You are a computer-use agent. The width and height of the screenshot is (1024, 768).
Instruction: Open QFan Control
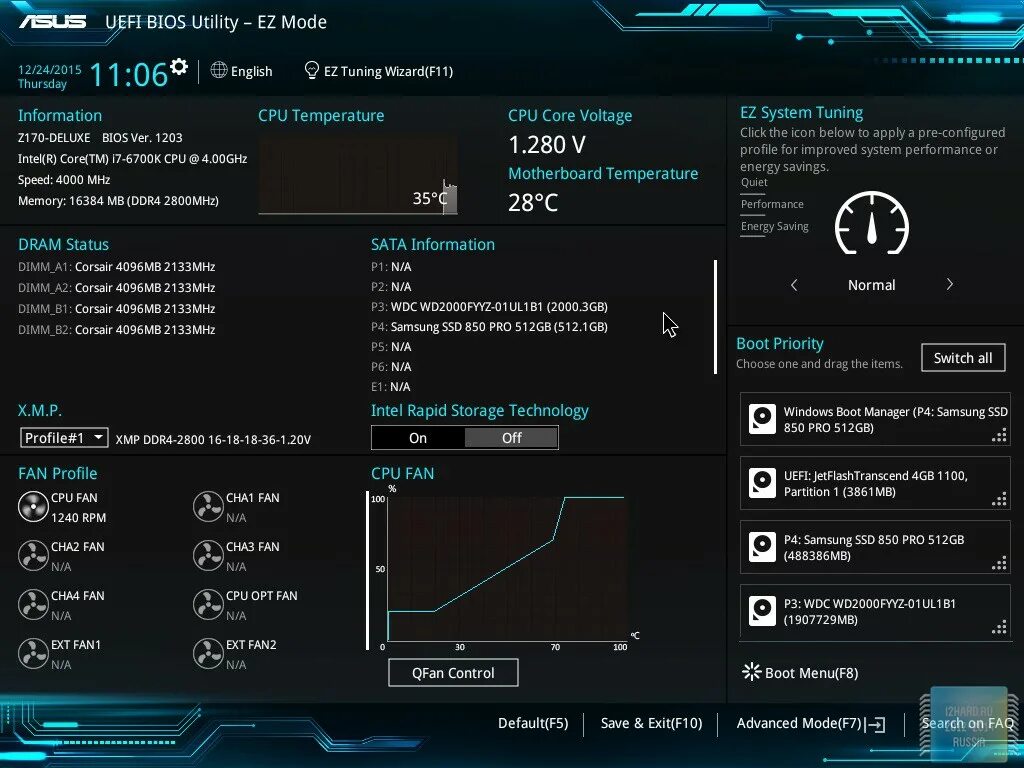(x=453, y=673)
